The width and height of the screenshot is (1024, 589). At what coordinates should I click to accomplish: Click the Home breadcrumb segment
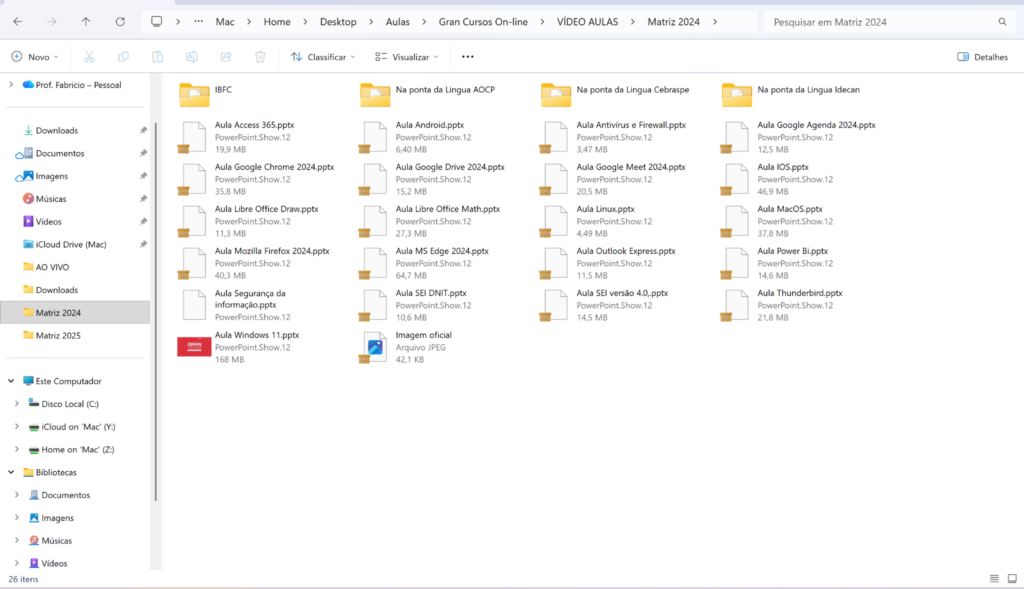pos(277,22)
